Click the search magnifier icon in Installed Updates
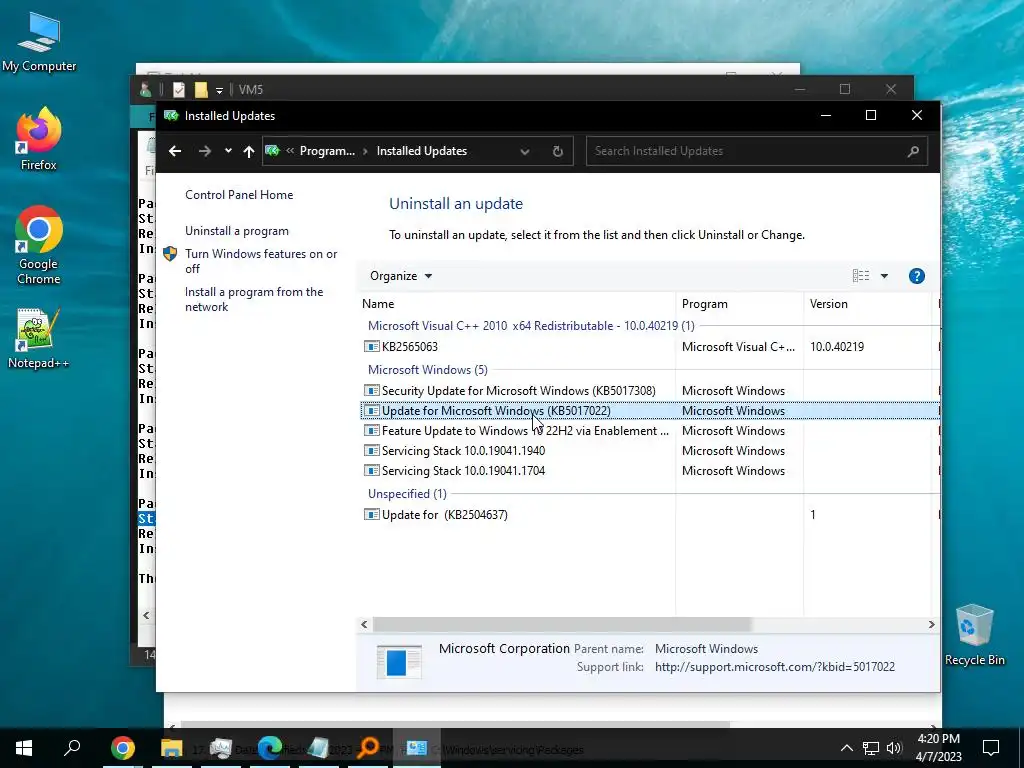The height and width of the screenshot is (768, 1024). click(x=913, y=152)
